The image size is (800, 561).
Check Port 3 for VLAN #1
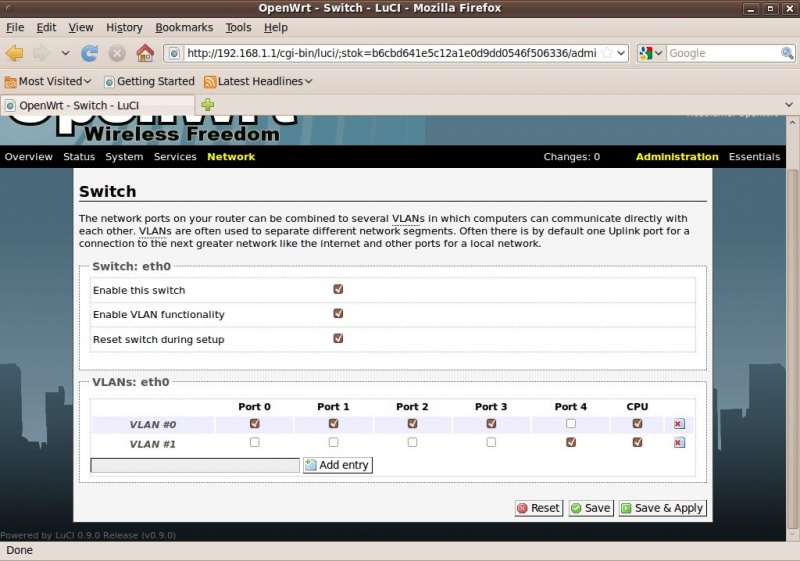click(x=491, y=442)
